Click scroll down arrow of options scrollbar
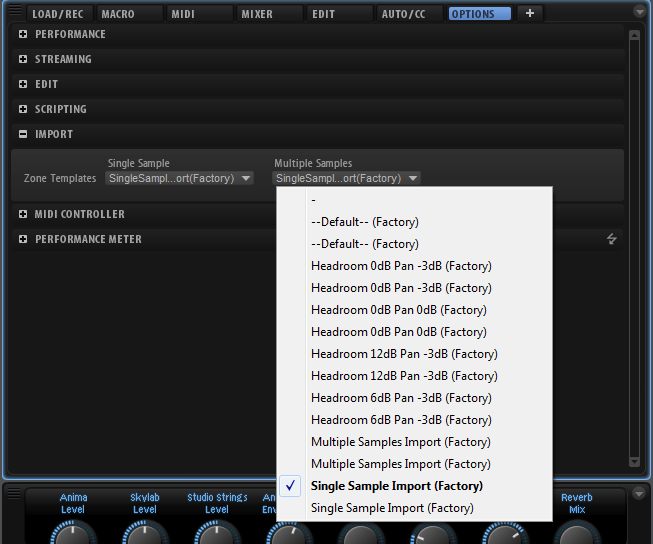Viewport: 653px width, 544px height. (x=634, y=462)
